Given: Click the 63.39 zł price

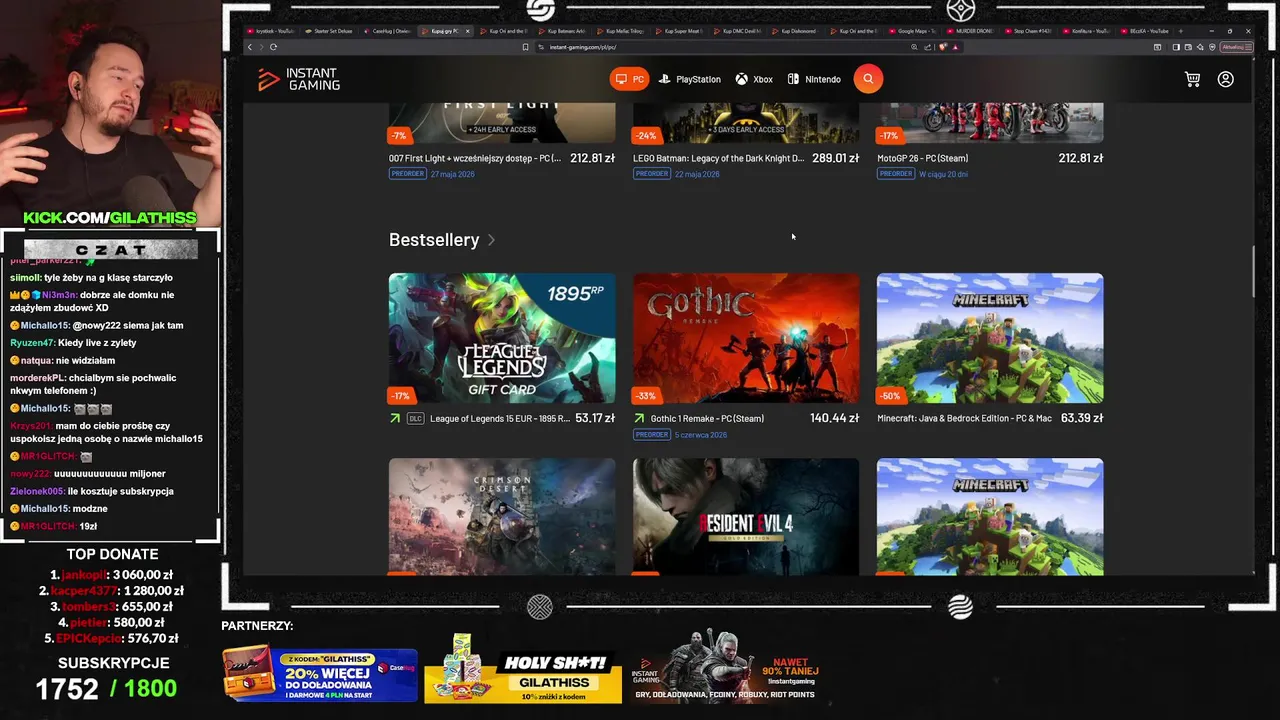Looking at the screenshot, I should [x=1082, y=419].
